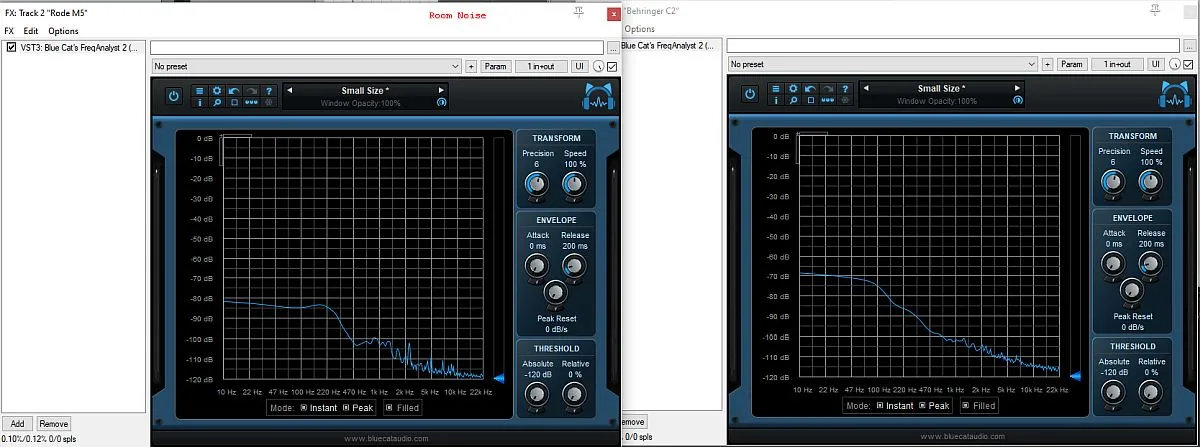Open the 'No preset' dropdown in Rode M5 window

pyautogui.click(x=306, y=67)
